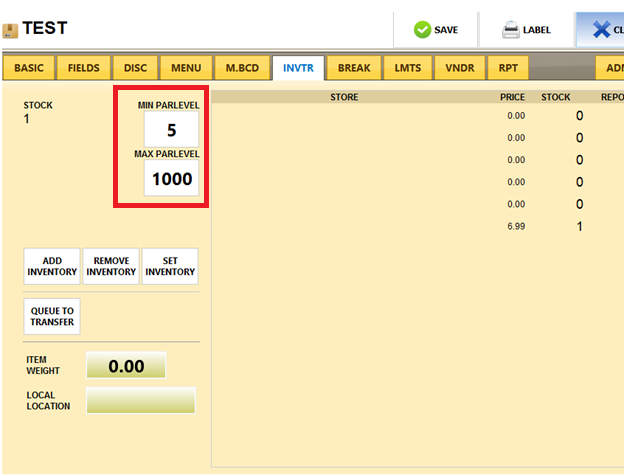Click the package icon beside TEST title
Screen dimensions: 624x475
(x=11, y=30)
